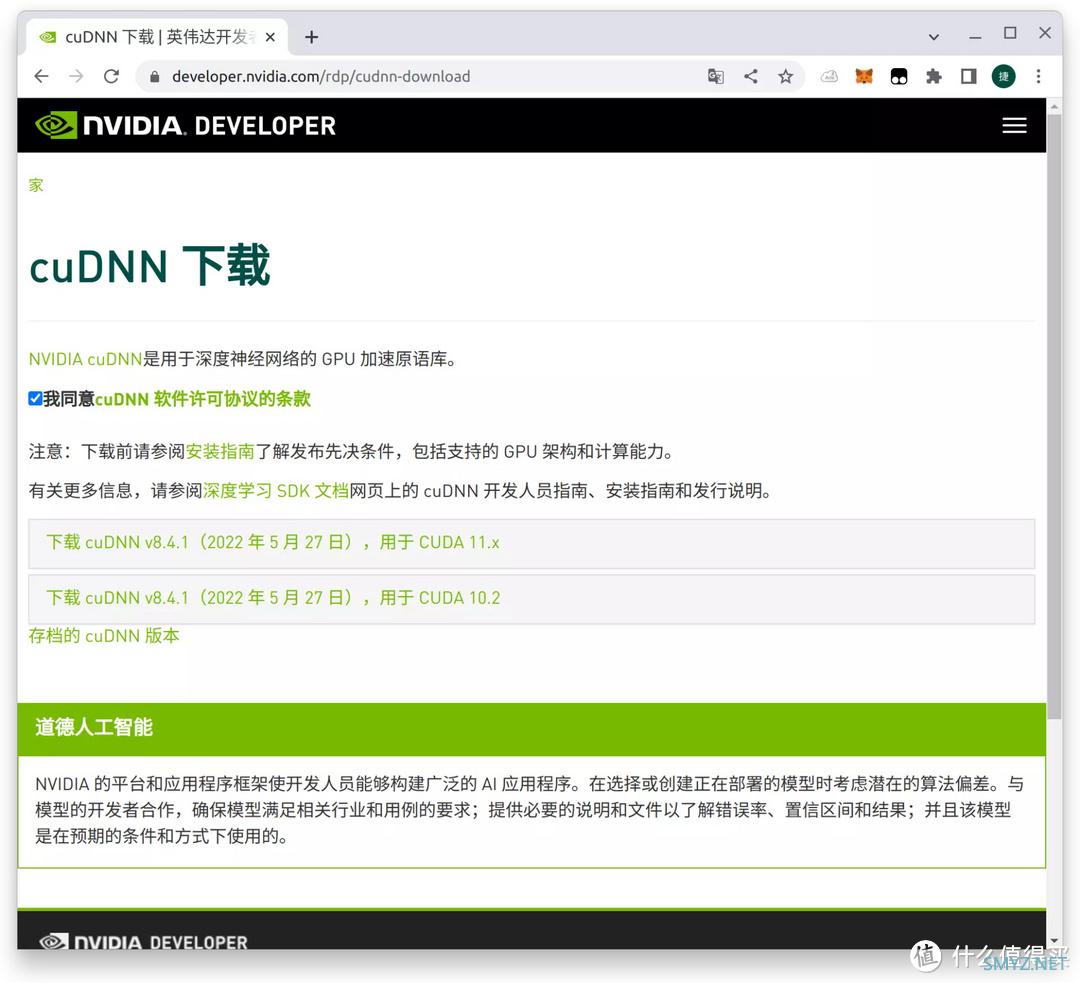1080x983 pixels.
Task: Minimize the browser window
Action: [x=975, y=37]
